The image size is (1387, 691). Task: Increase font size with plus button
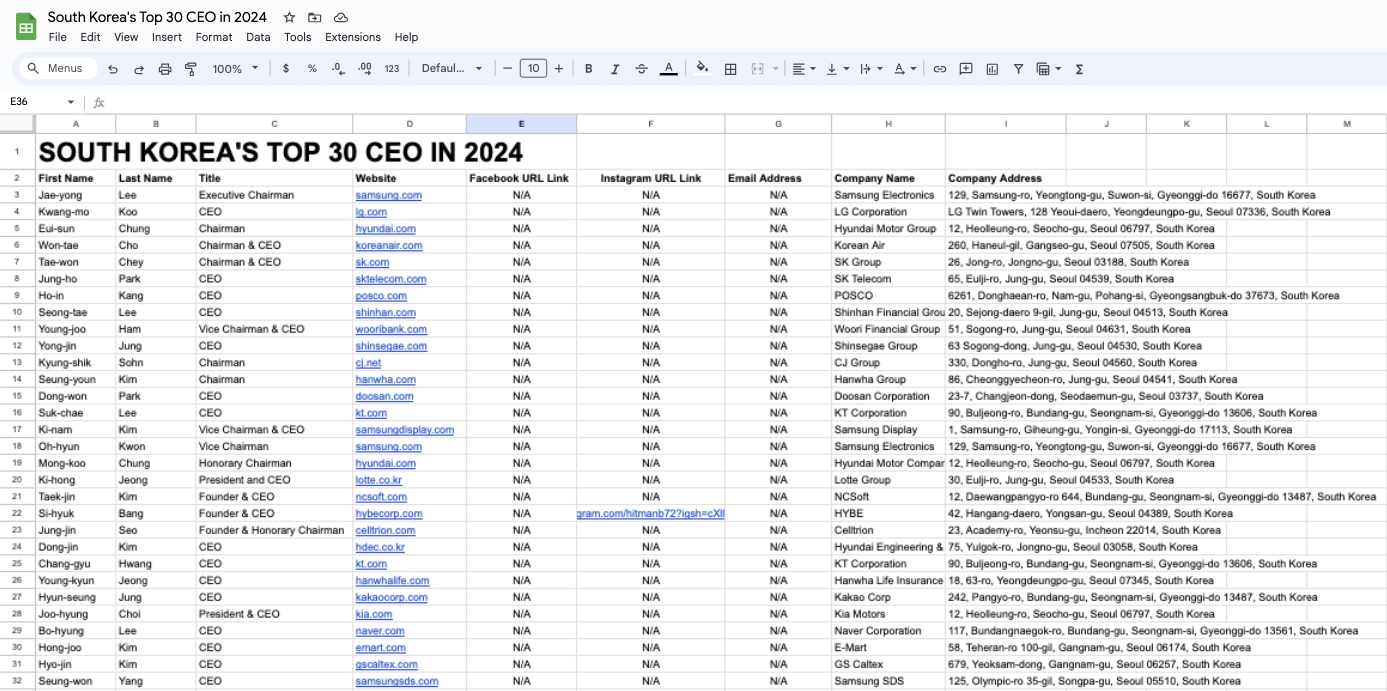point(559,69)
